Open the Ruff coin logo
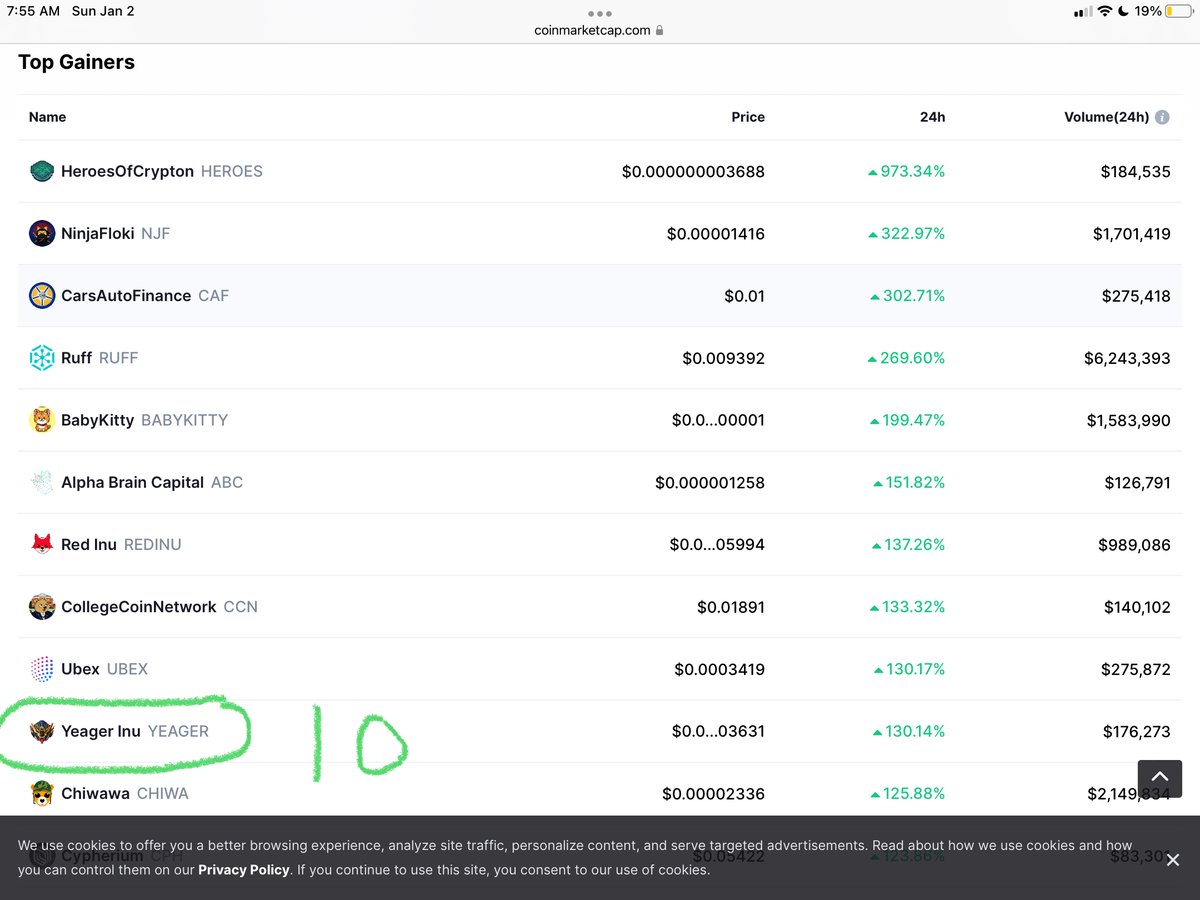Screen dimensions: 1200x900 (x=42, y=358)
